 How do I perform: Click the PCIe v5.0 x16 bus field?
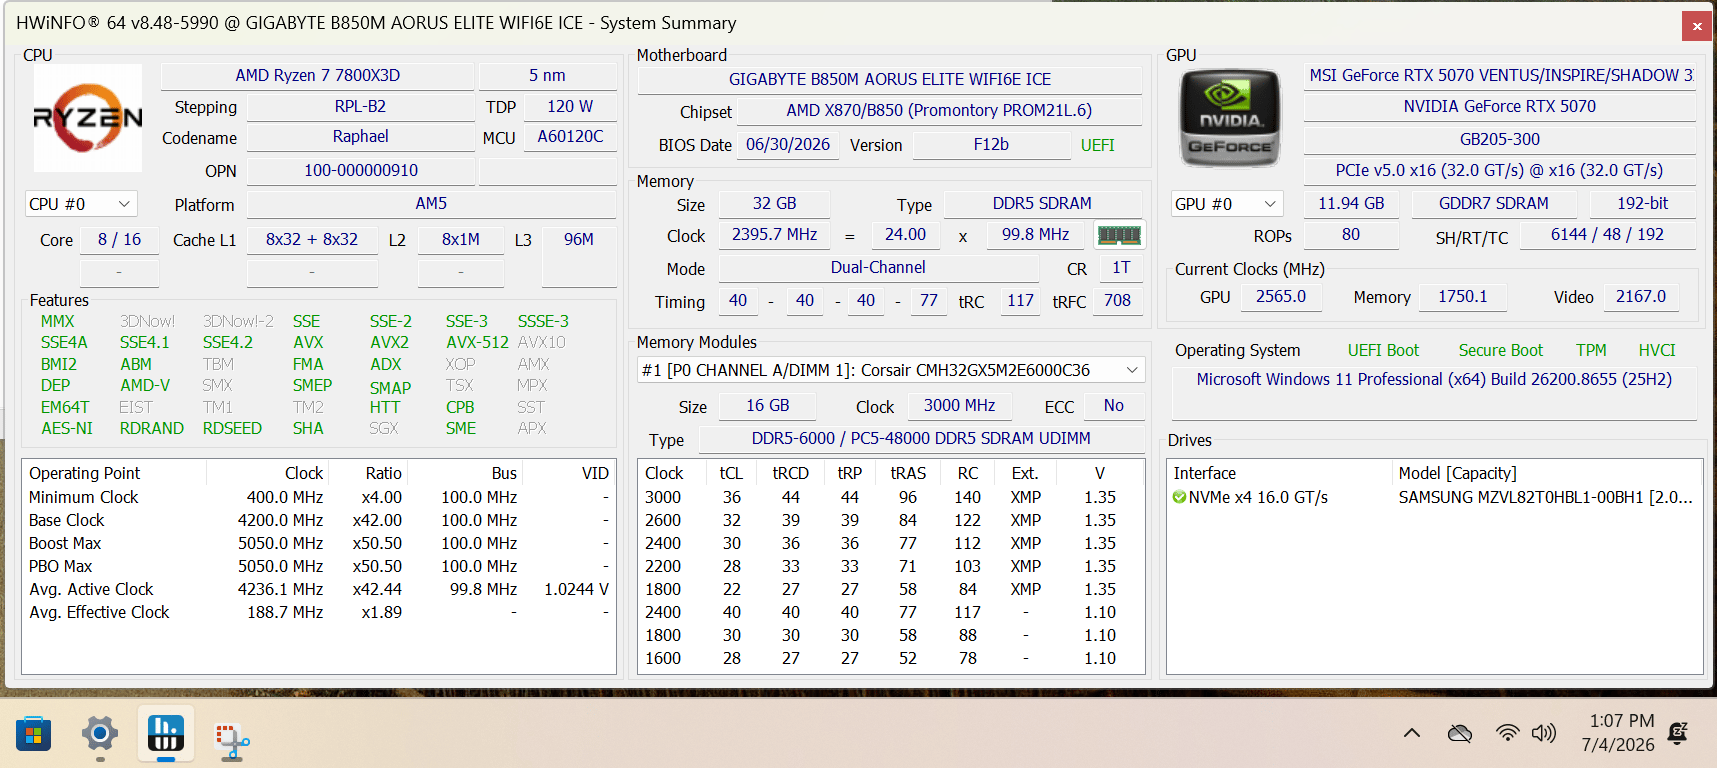click(1500, 171)
